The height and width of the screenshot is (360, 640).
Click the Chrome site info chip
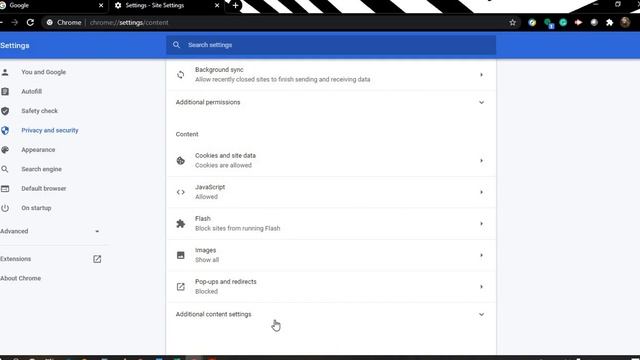[x=64, y=22]
